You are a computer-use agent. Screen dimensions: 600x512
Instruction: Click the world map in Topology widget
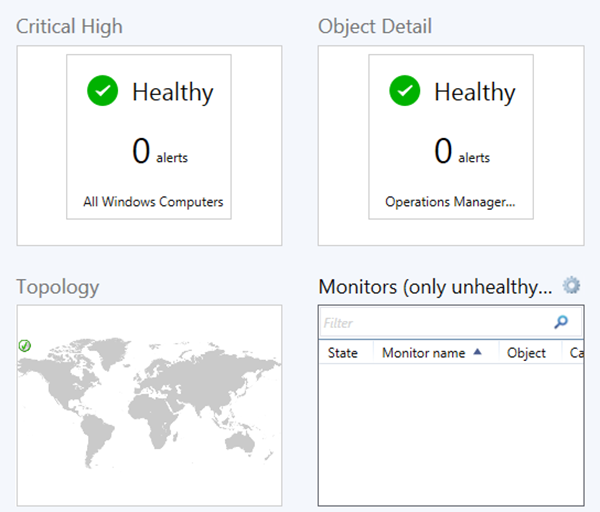click(x=150, y=400)
